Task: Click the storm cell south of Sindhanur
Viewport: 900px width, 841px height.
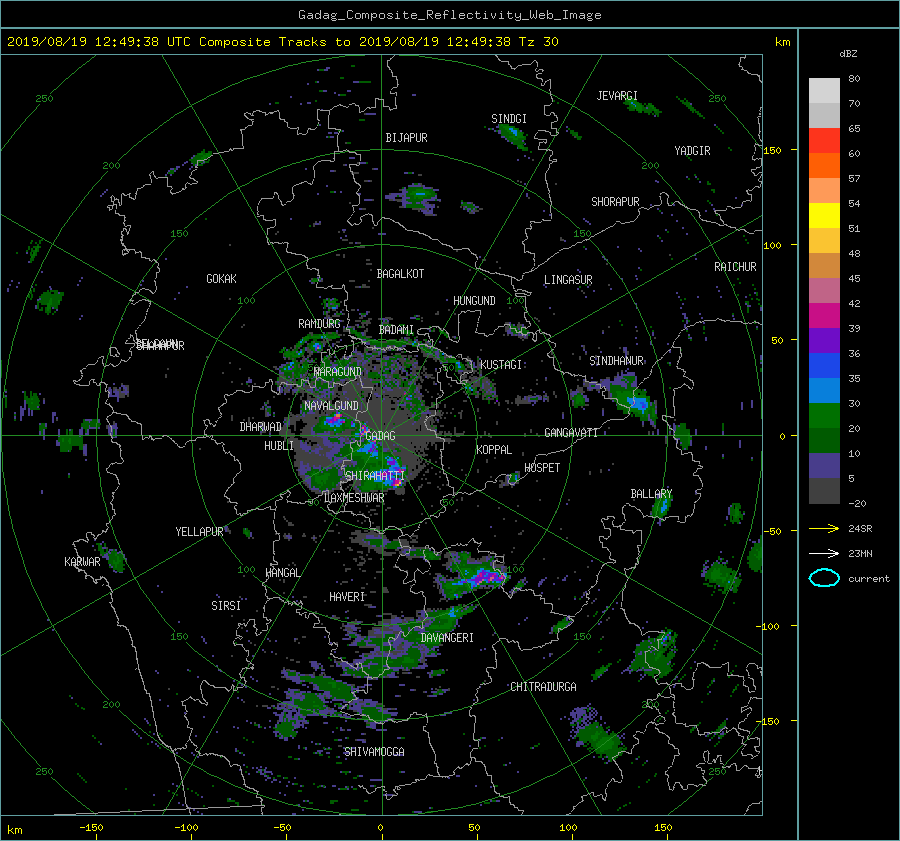Action: [633, 399]
